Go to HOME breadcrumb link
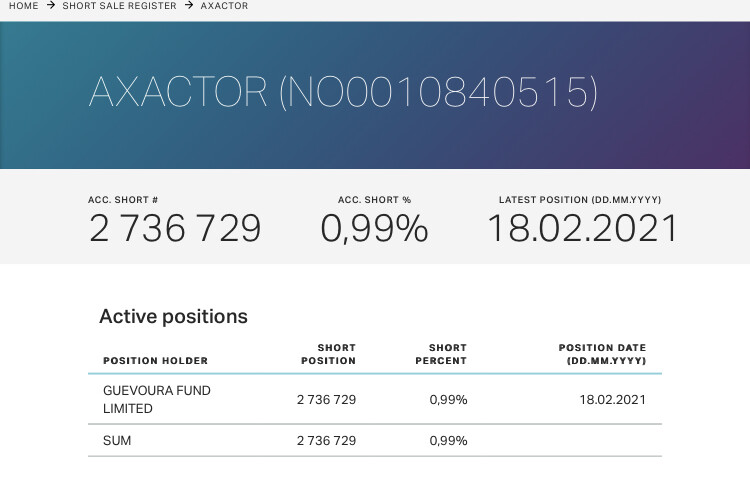 pos(23,6)
